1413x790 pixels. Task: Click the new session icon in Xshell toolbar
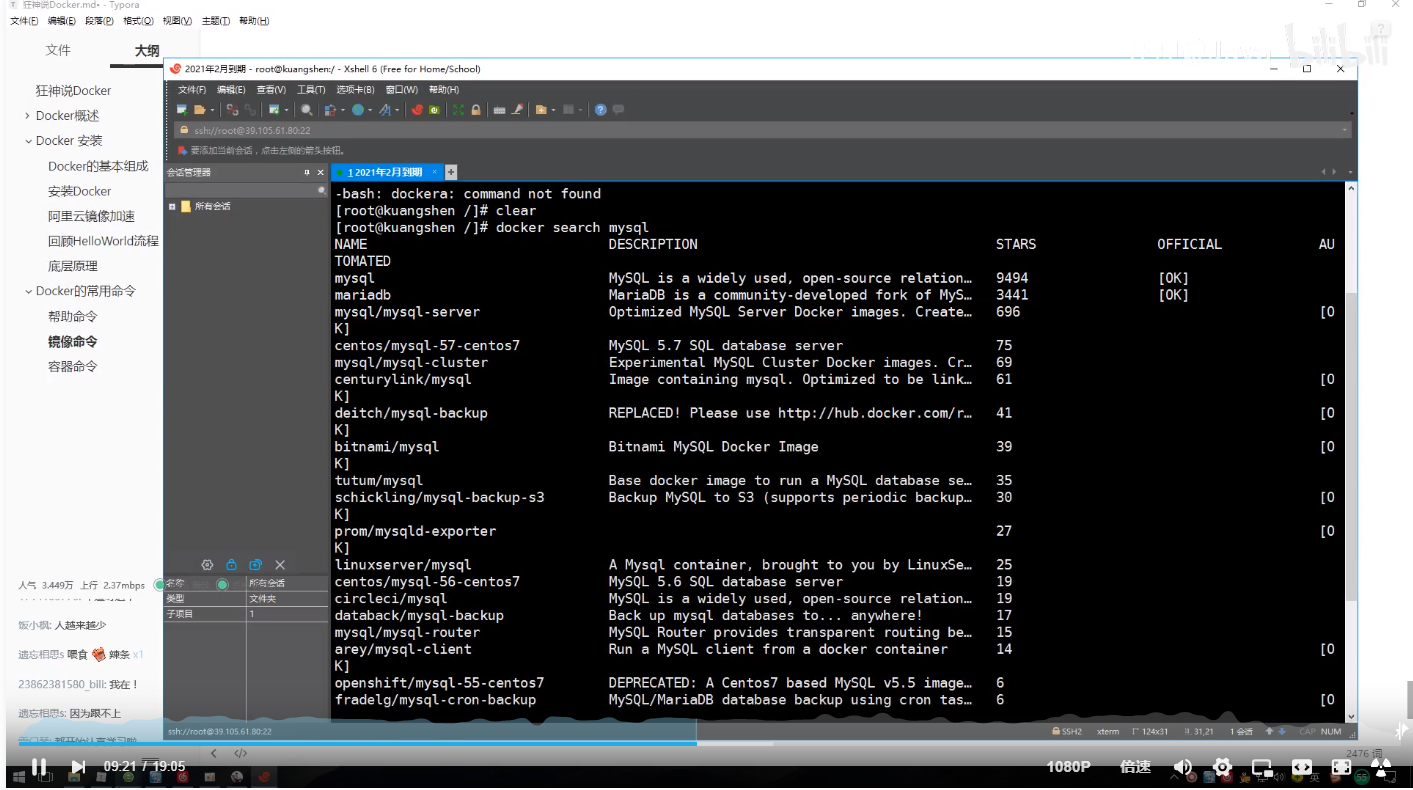coord(181,110)
